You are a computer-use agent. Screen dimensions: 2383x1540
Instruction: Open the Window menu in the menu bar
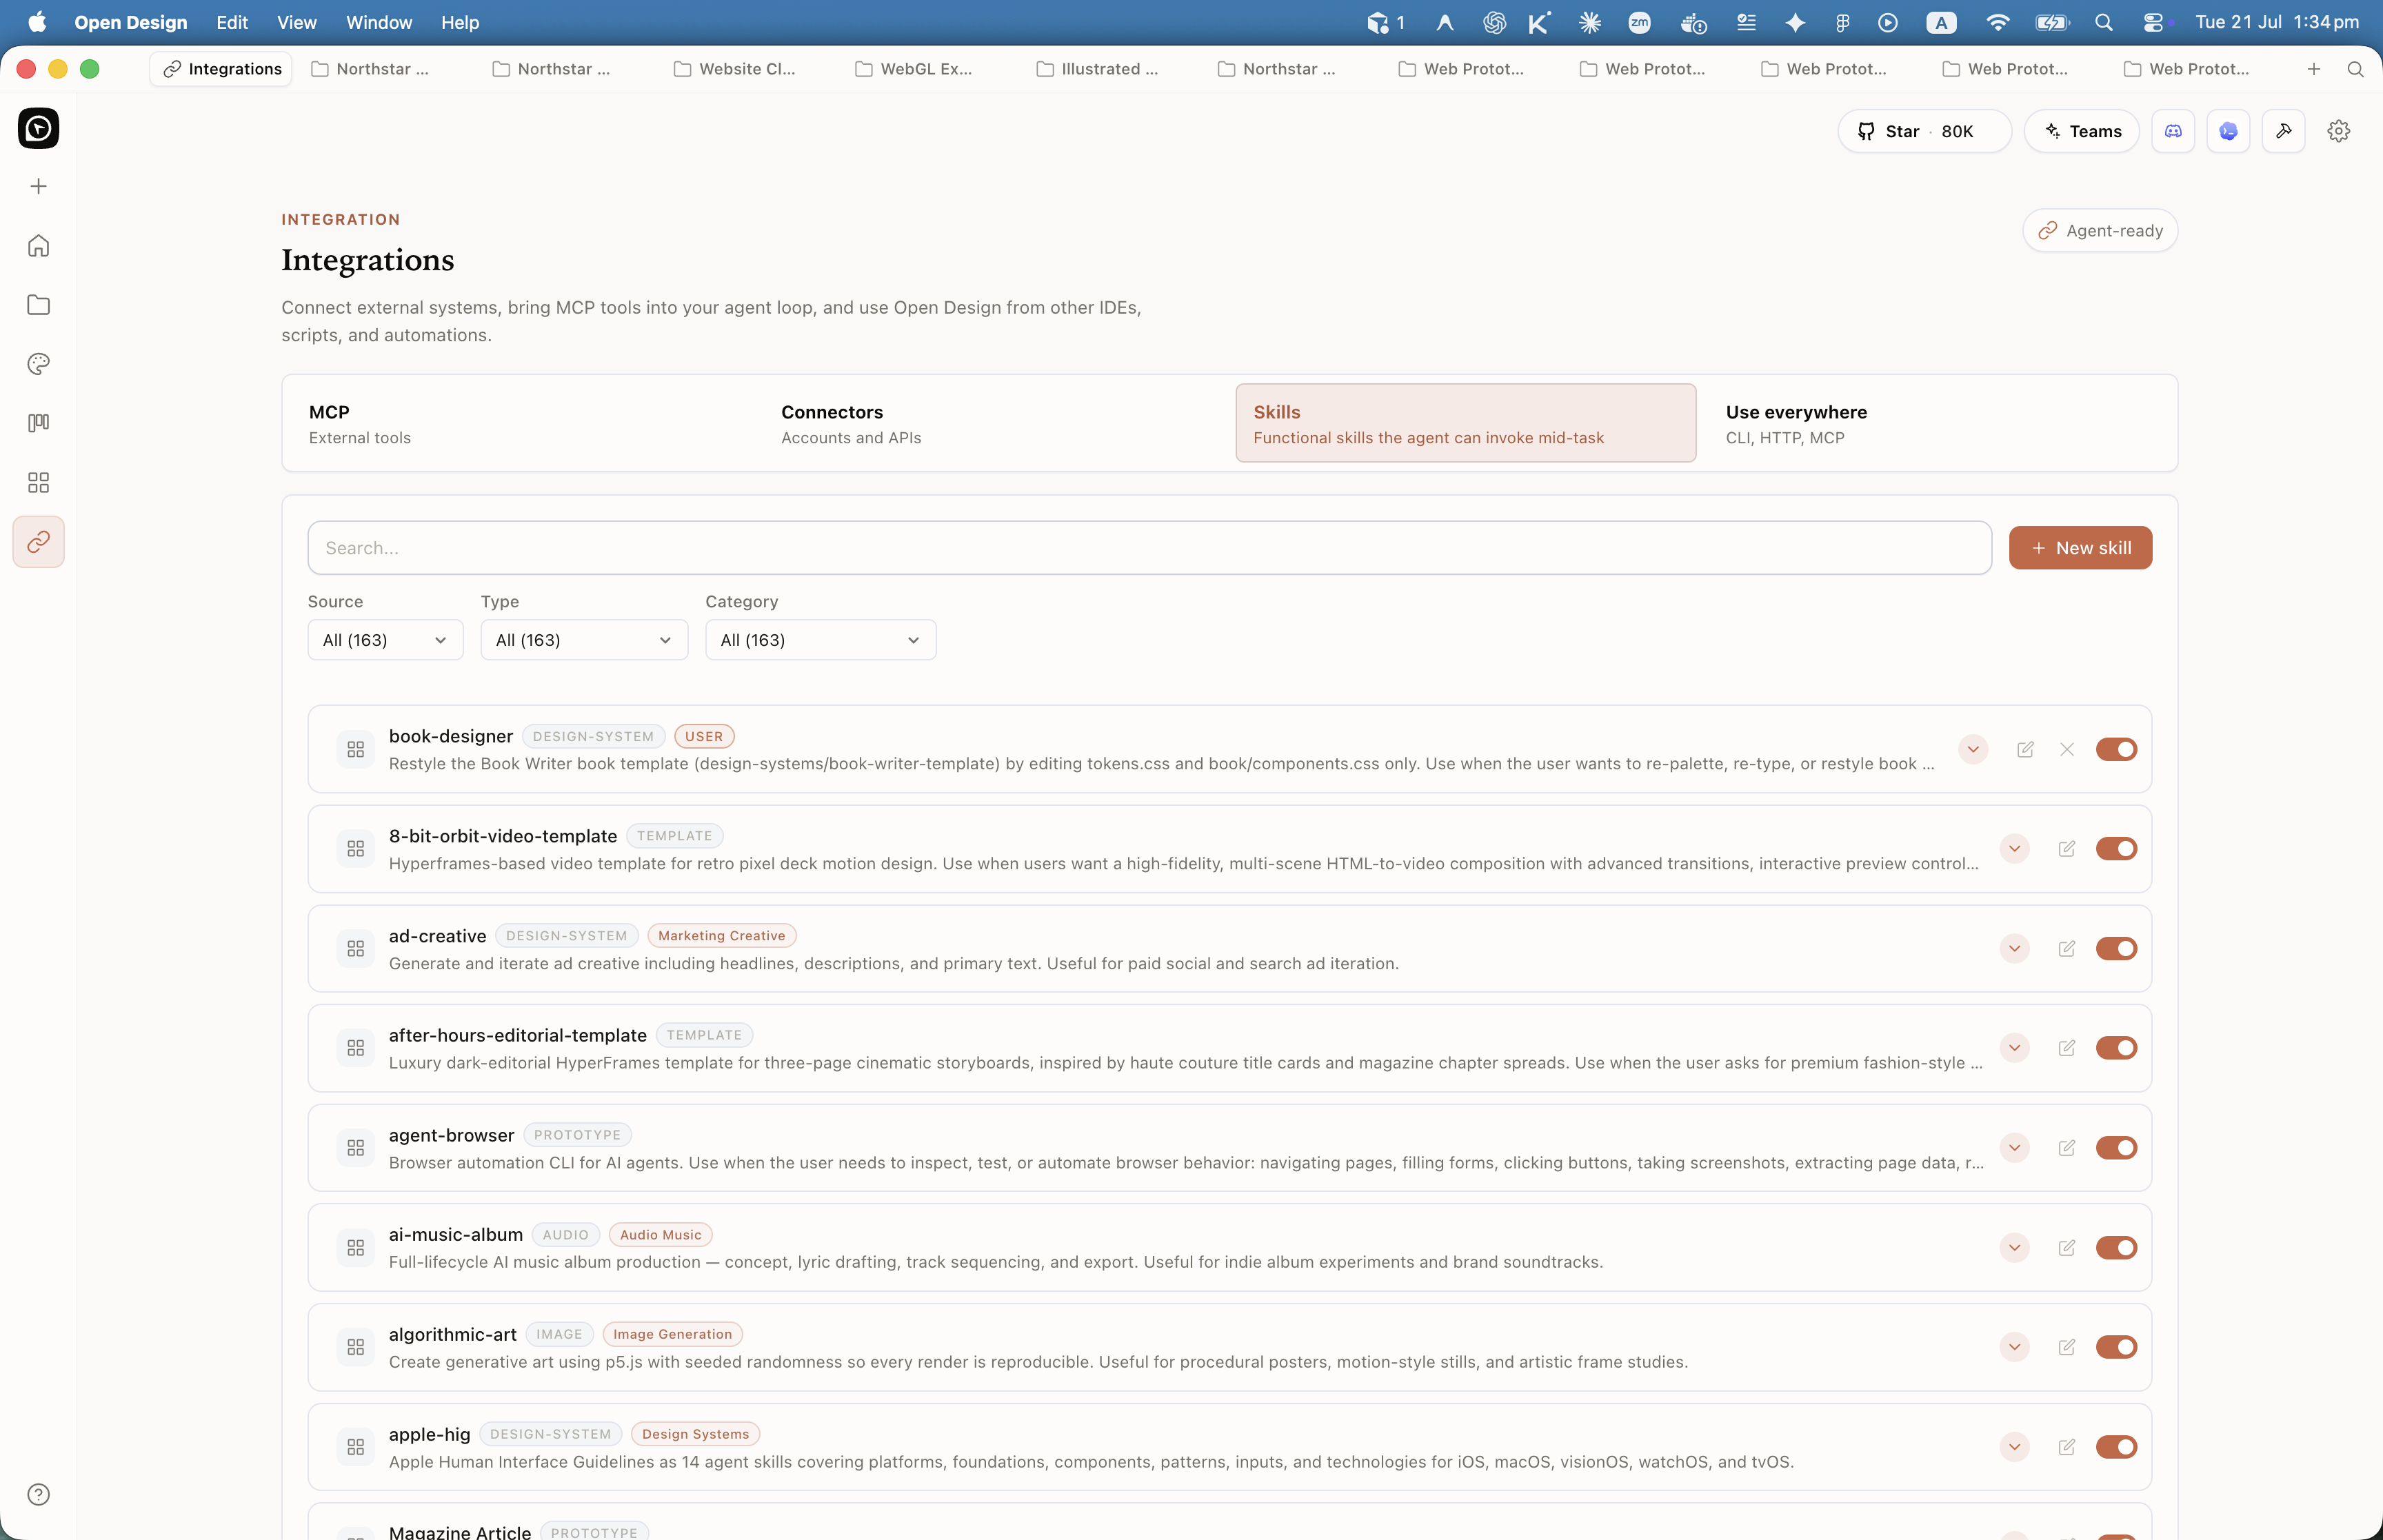(378, 22)
